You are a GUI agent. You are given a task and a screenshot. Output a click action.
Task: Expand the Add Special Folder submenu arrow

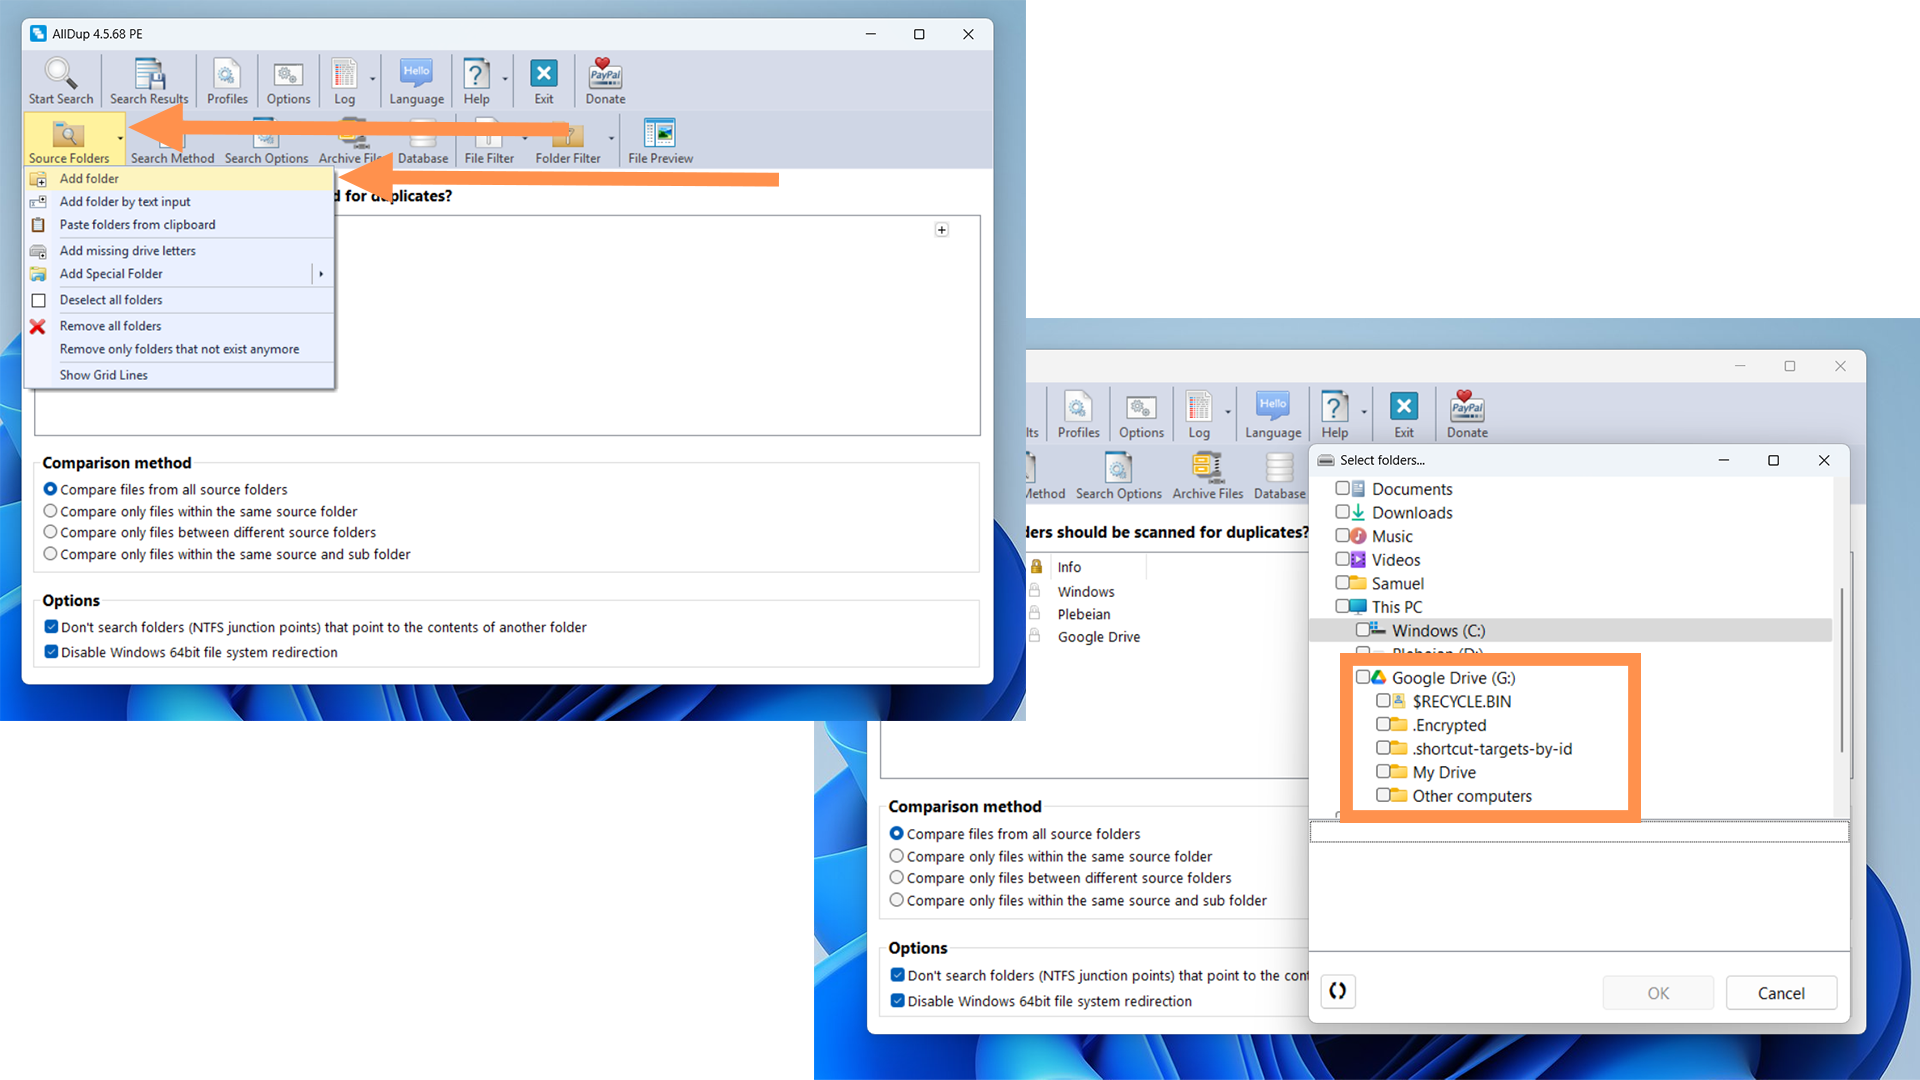coord(321,274)
